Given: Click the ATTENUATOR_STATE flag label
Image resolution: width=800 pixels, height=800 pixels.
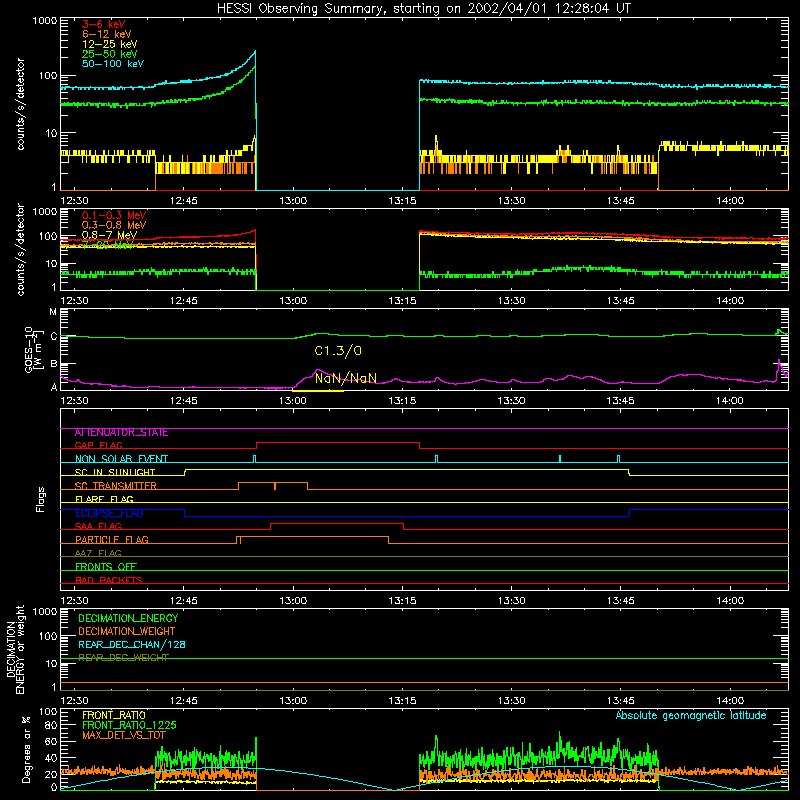Looking at the screenshot, I should click(121, 433).
